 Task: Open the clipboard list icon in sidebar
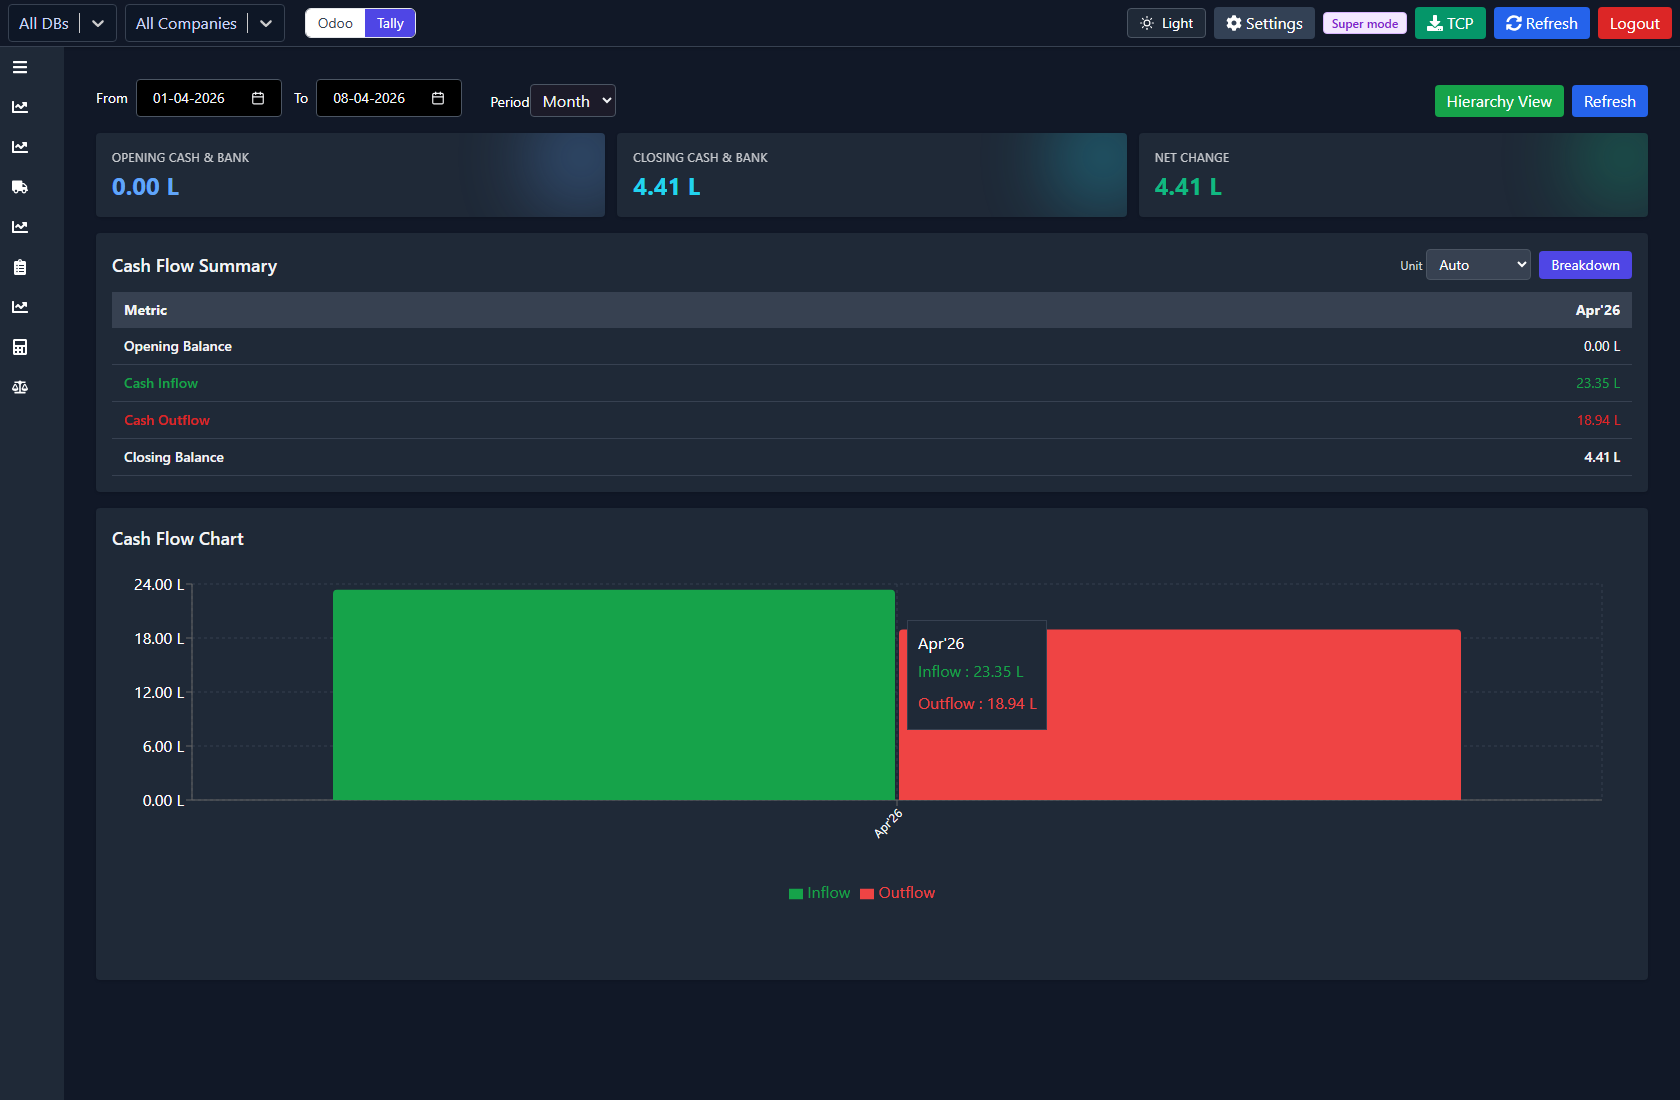pos(20,267)
